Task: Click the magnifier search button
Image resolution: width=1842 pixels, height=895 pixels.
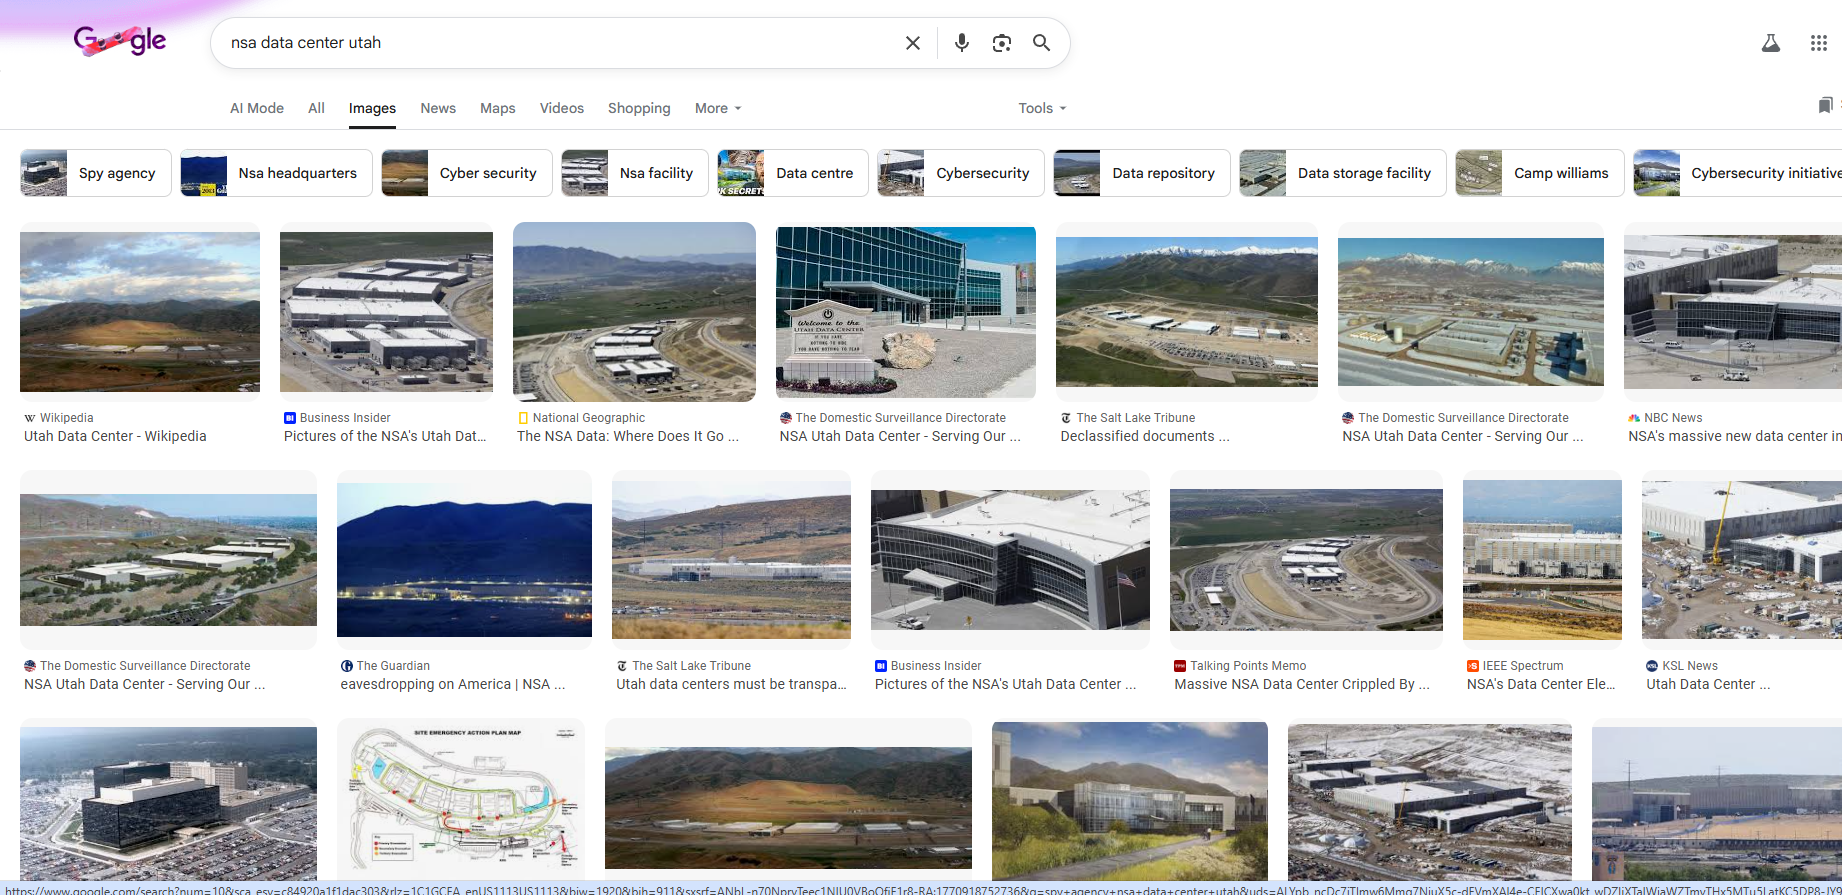Action: (1041, 43)
